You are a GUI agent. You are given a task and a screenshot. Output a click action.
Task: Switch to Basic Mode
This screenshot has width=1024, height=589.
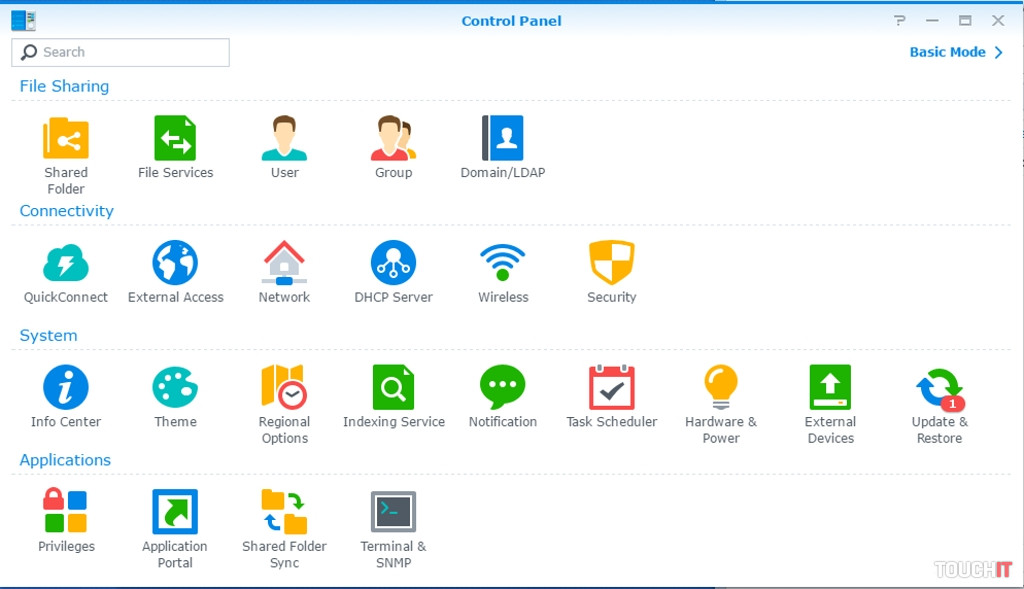[956, 52]
